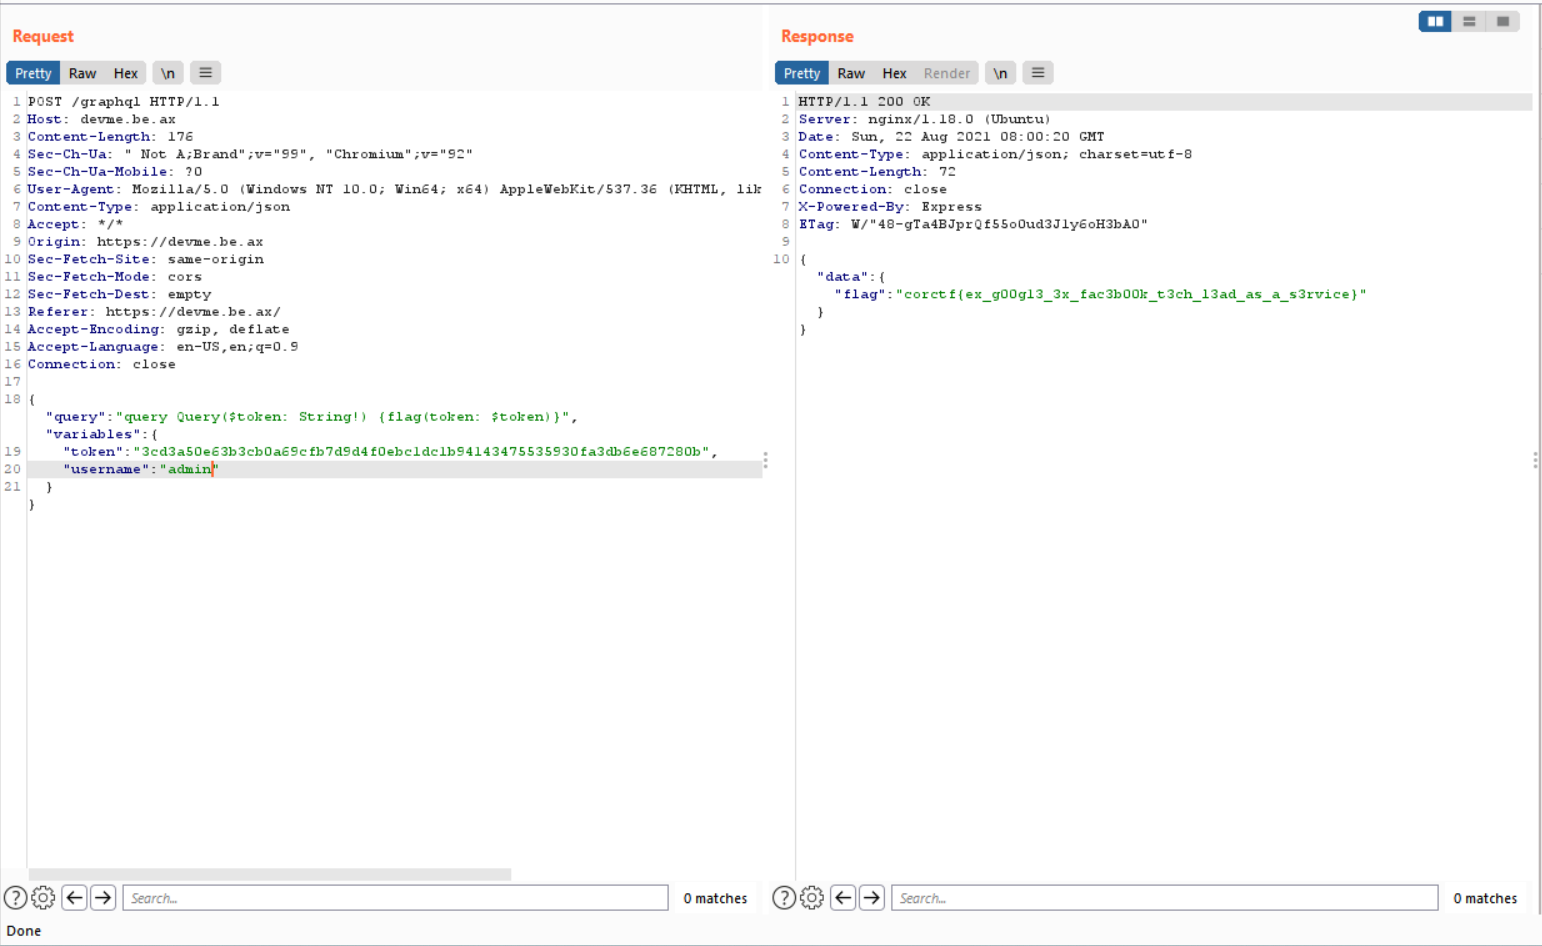Select combined tabbed layout icon
The height and width of the screenshot is (946, 1542).
(1503, 21)
